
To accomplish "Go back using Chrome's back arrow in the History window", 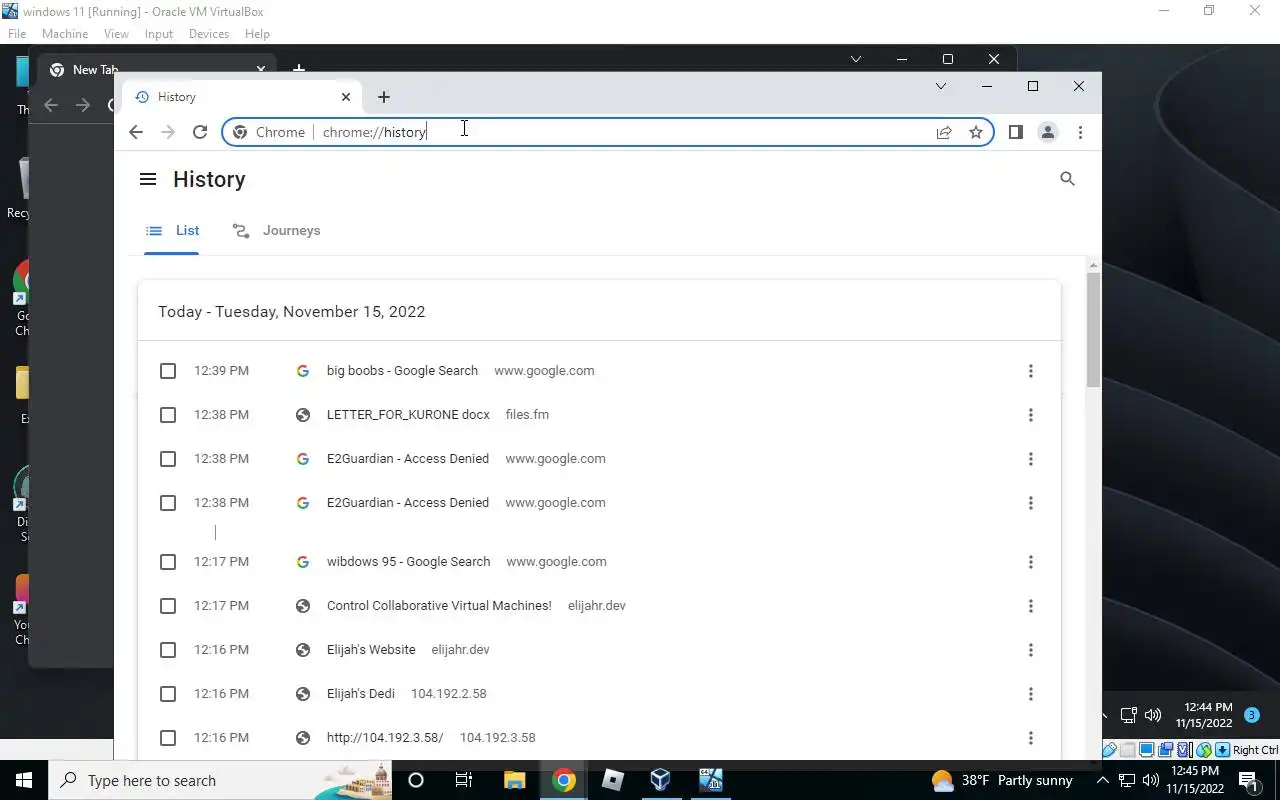I will click(x=136, y=132).
